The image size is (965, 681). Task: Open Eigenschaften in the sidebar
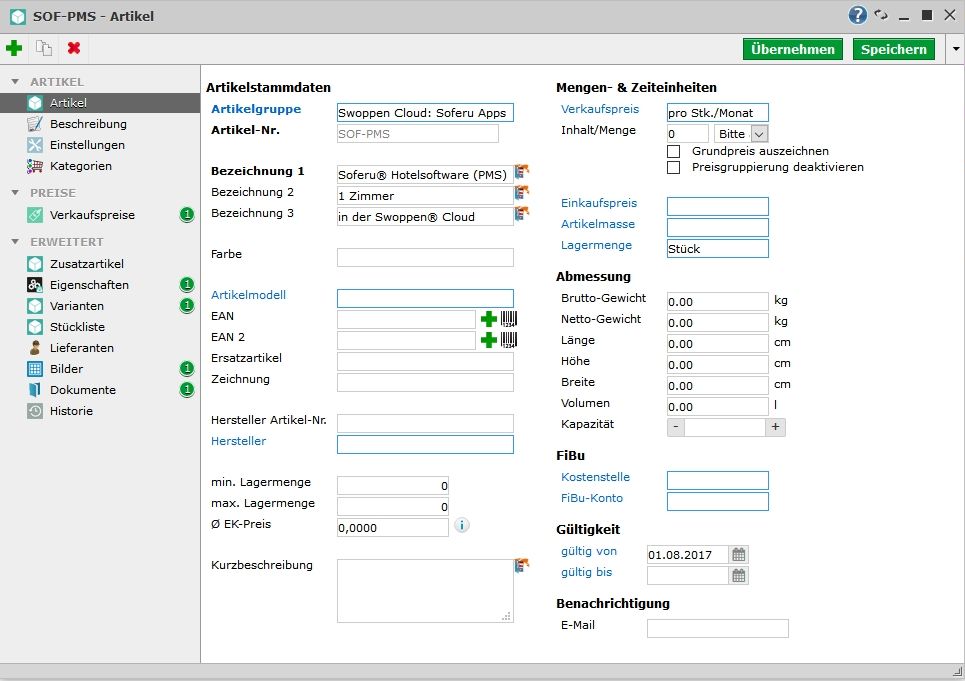point(100,284)
